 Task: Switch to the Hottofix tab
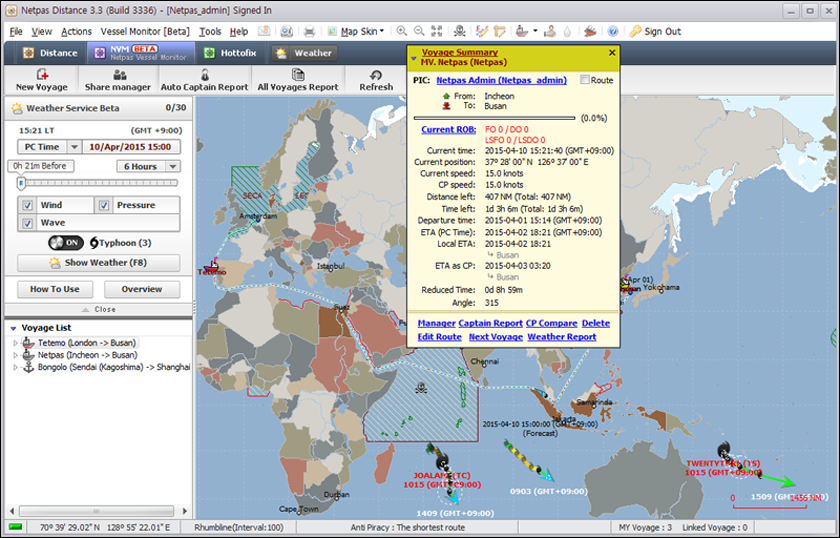(230, 53)
